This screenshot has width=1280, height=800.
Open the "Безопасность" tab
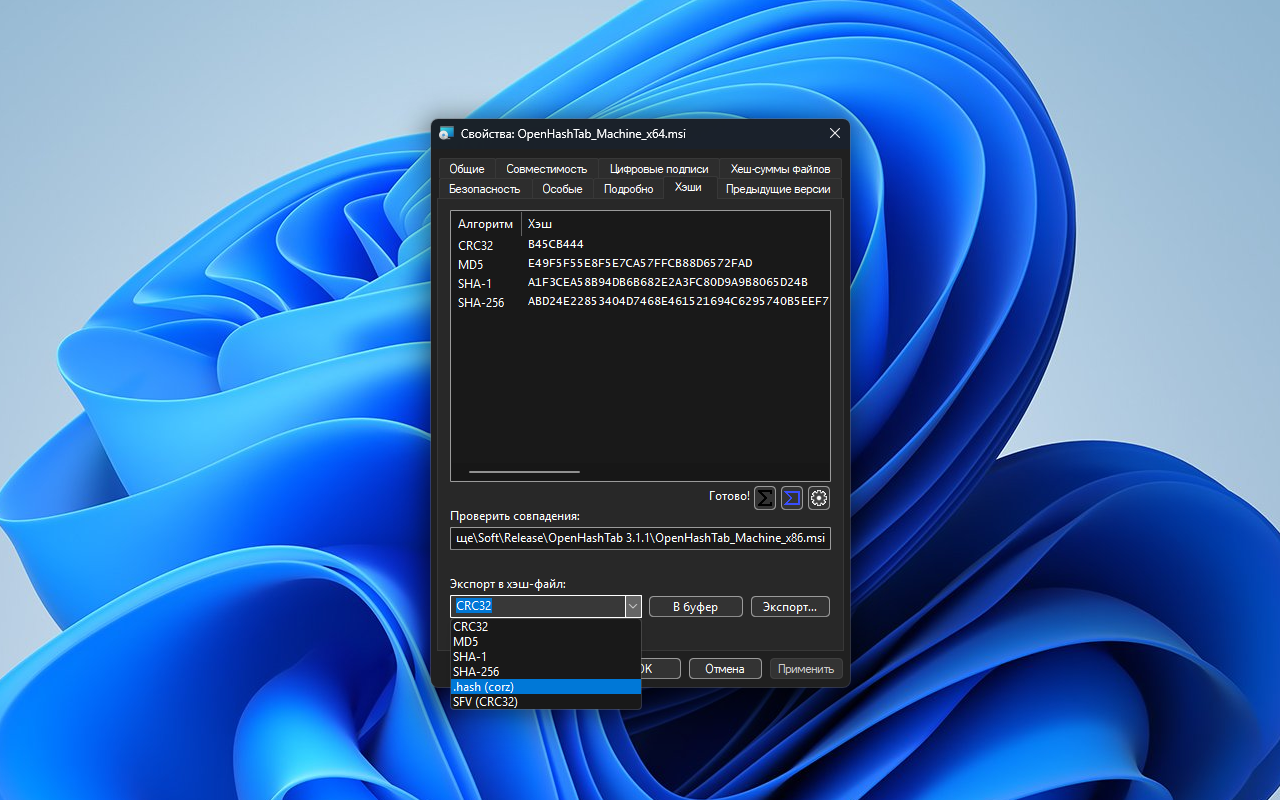(484, 189)
